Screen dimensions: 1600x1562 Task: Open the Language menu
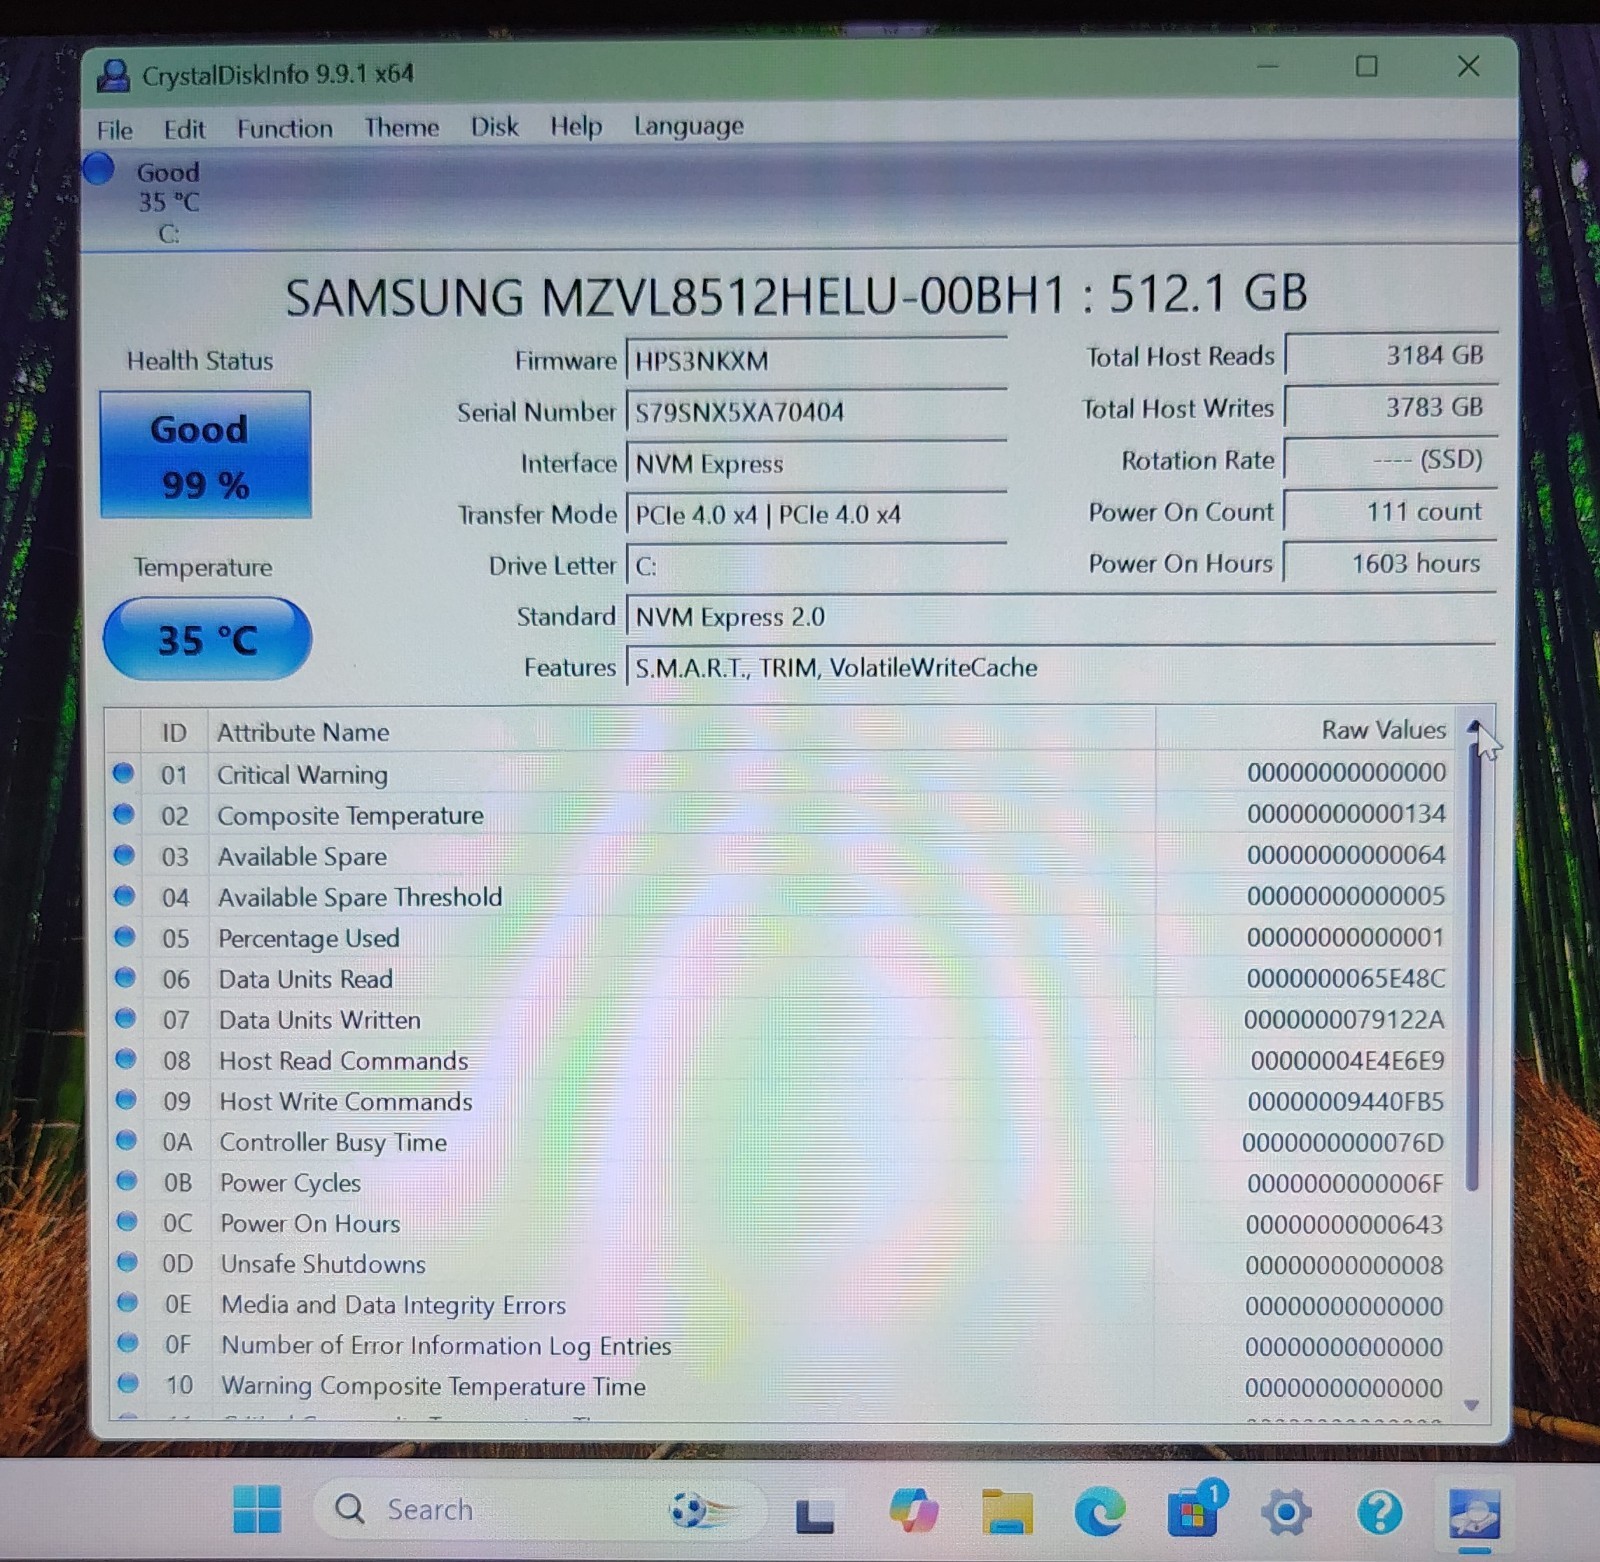coord(688,126)
